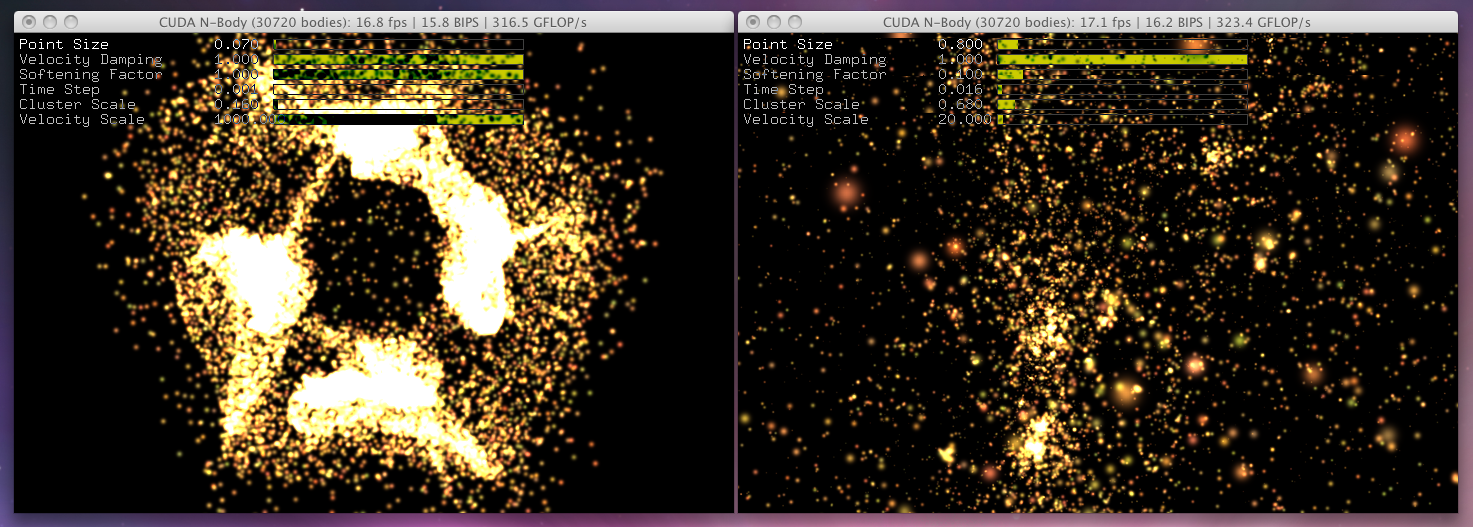Click Point Size value 0.800 in right window

pyautogui.click(x=960, y=45)
